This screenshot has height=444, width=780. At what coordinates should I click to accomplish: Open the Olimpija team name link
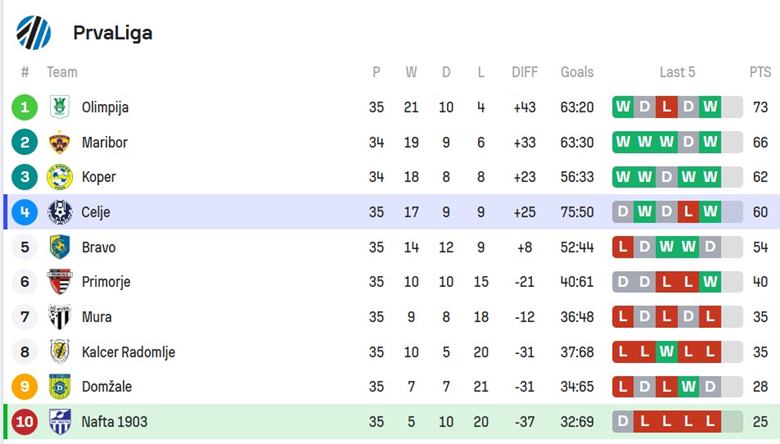coord(105,107)
